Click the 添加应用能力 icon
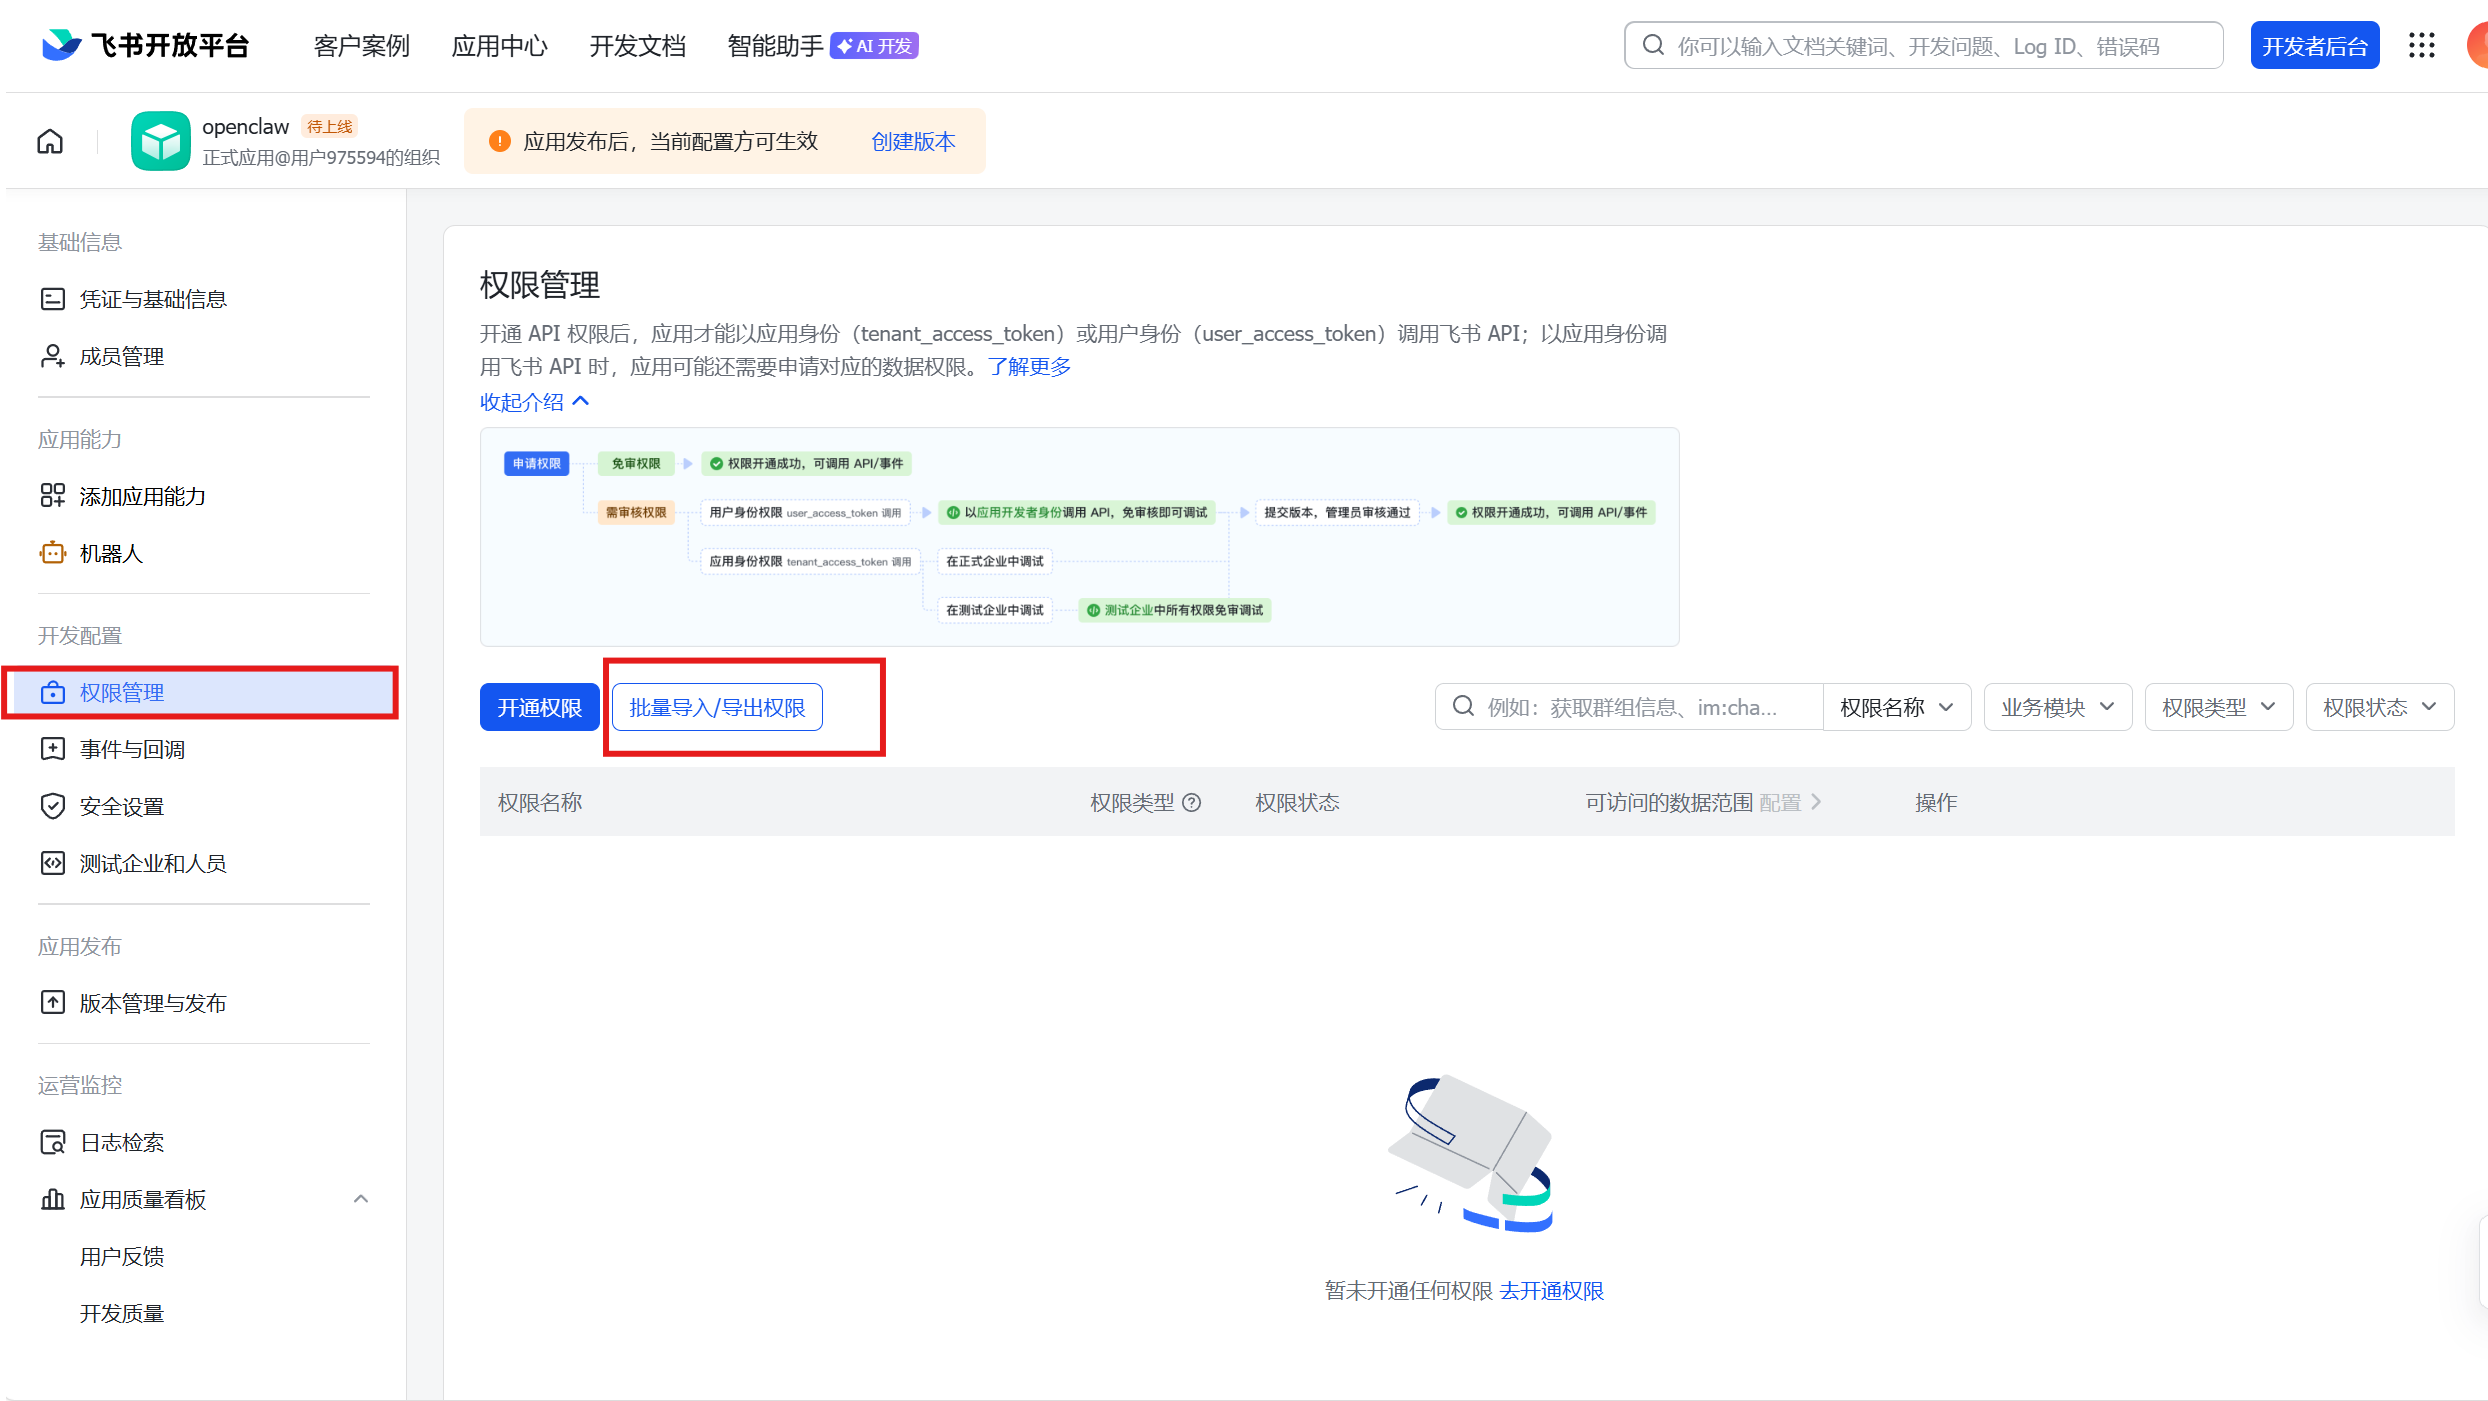This screenshot has height=1401, width=2488. 52,496
